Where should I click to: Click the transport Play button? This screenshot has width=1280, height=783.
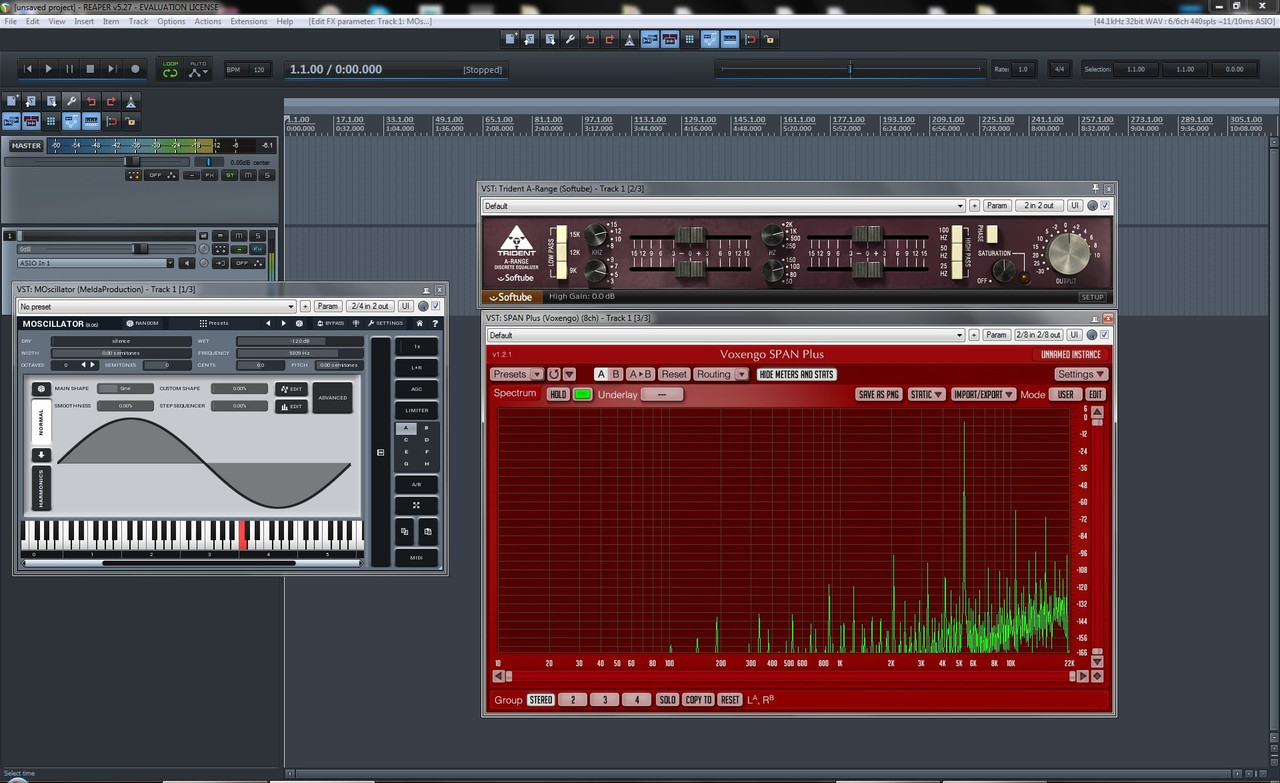[x=49, y=69]
